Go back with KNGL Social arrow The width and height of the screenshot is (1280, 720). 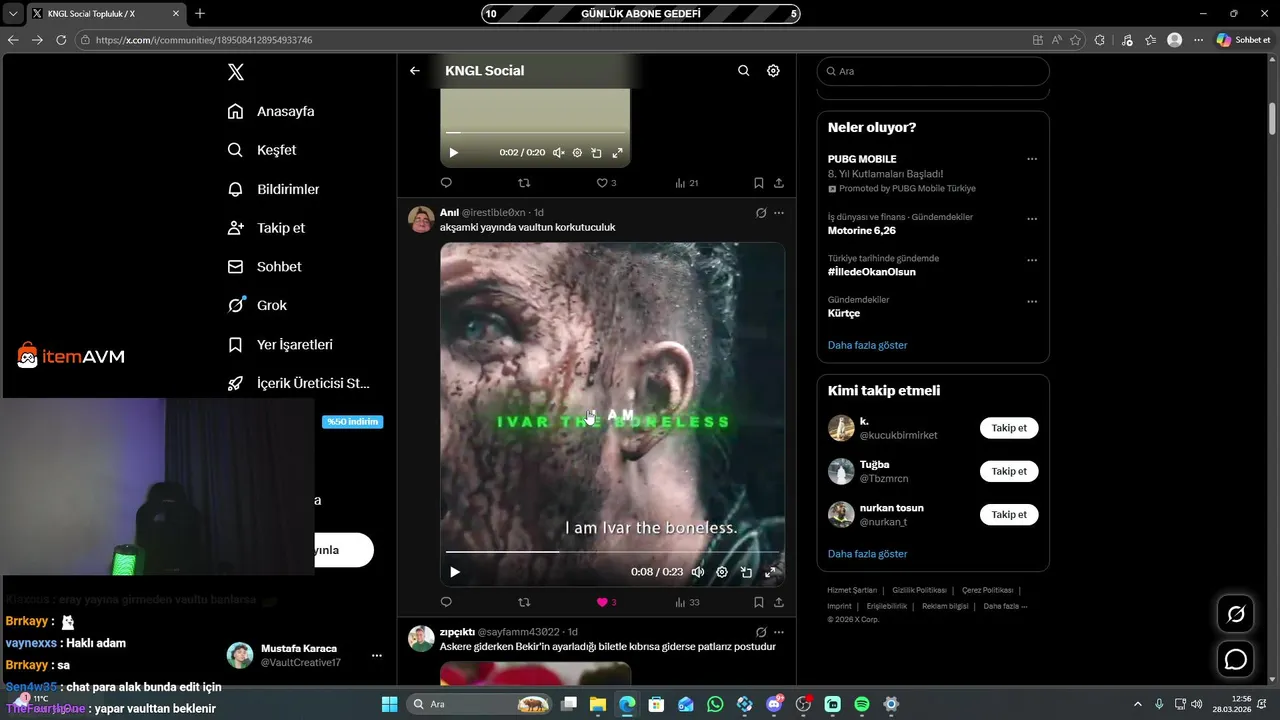click(x=415, y=71)
